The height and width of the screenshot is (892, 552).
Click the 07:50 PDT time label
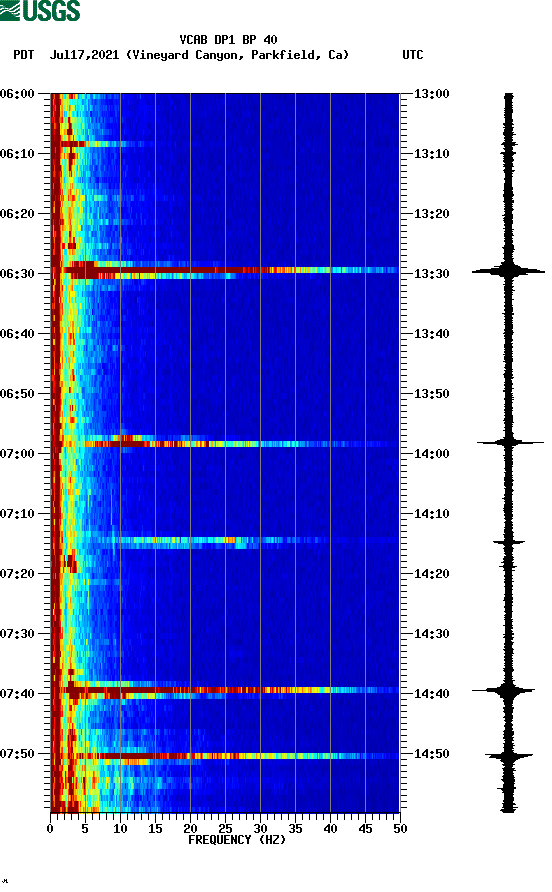[x=18, y=754]
